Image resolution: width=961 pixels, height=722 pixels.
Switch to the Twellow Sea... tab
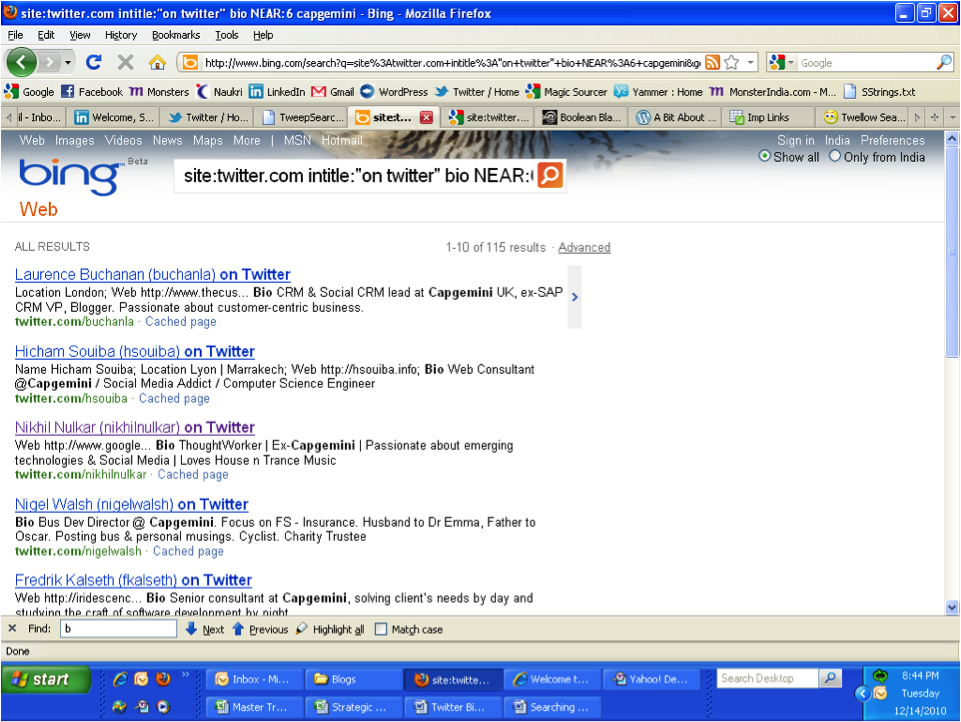click(x=863, y=117)
